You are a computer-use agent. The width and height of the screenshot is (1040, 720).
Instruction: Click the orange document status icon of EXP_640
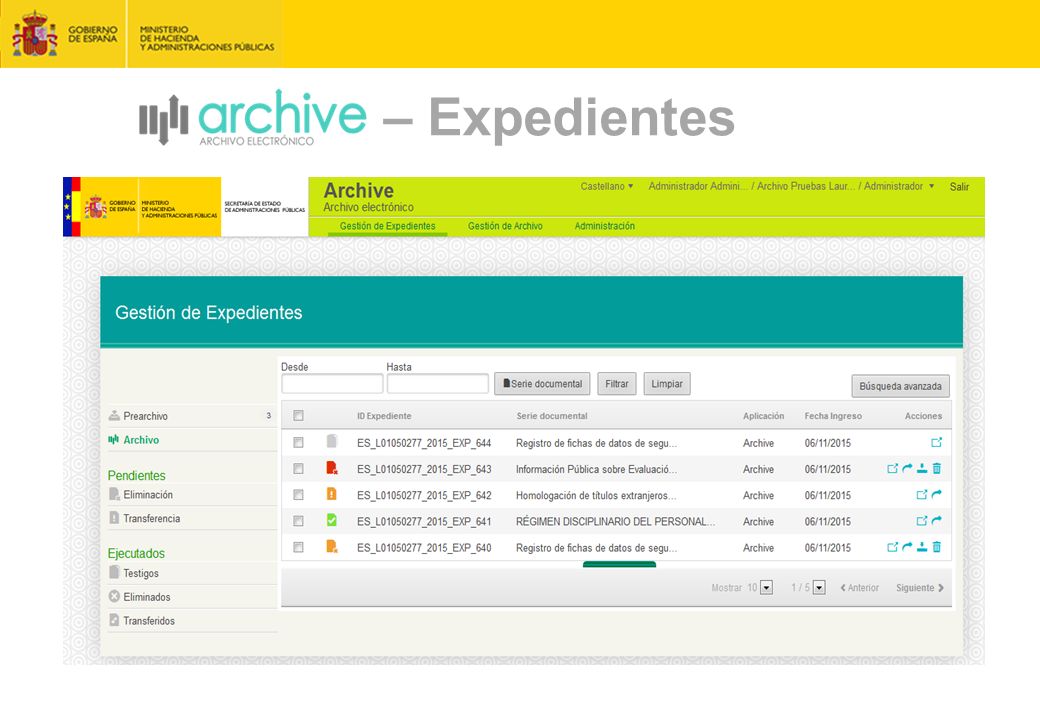[x=332, y=547]
